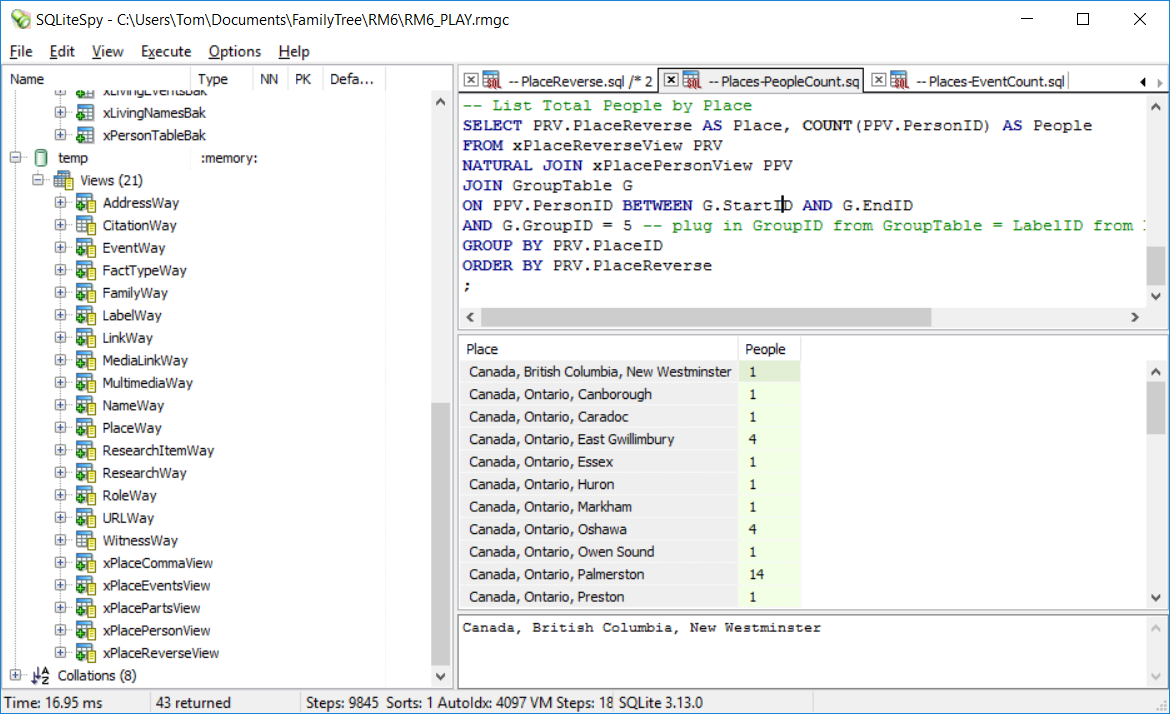Click scroll-tabs-left arrow in tab bar
1170x714 pixels.
pyautogui.click(x=1142, y=82)
